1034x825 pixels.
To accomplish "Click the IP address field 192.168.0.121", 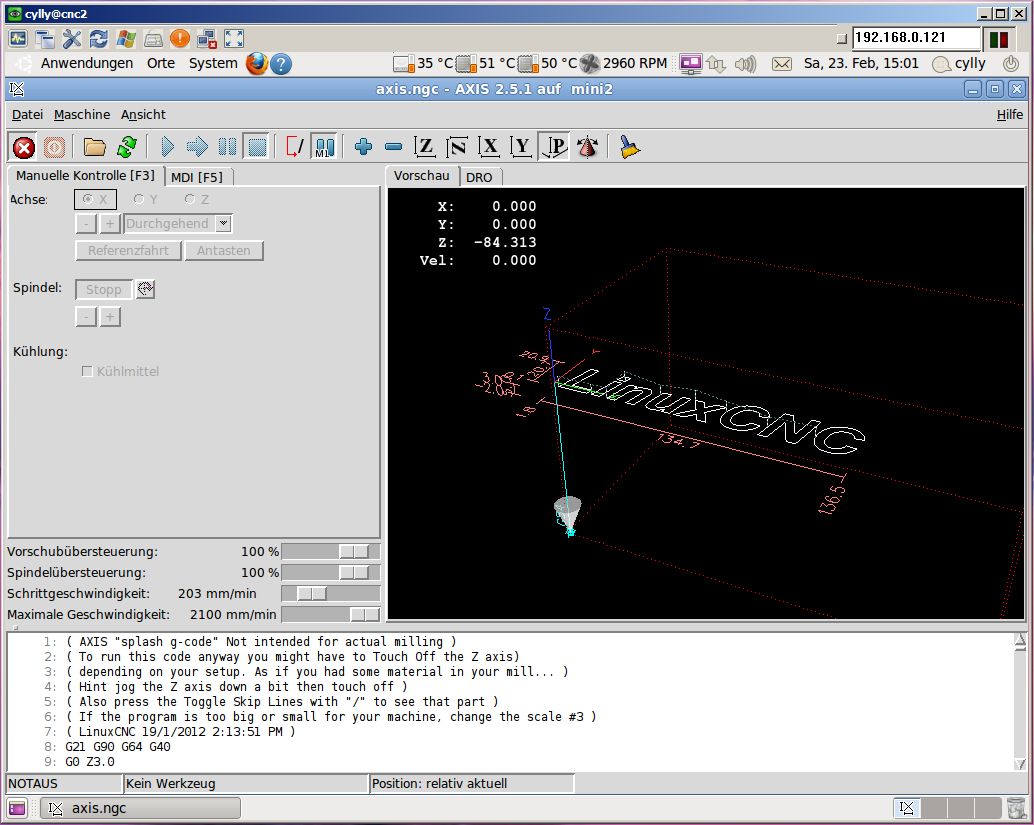I will pyautogui.click(x=917, y=38).
